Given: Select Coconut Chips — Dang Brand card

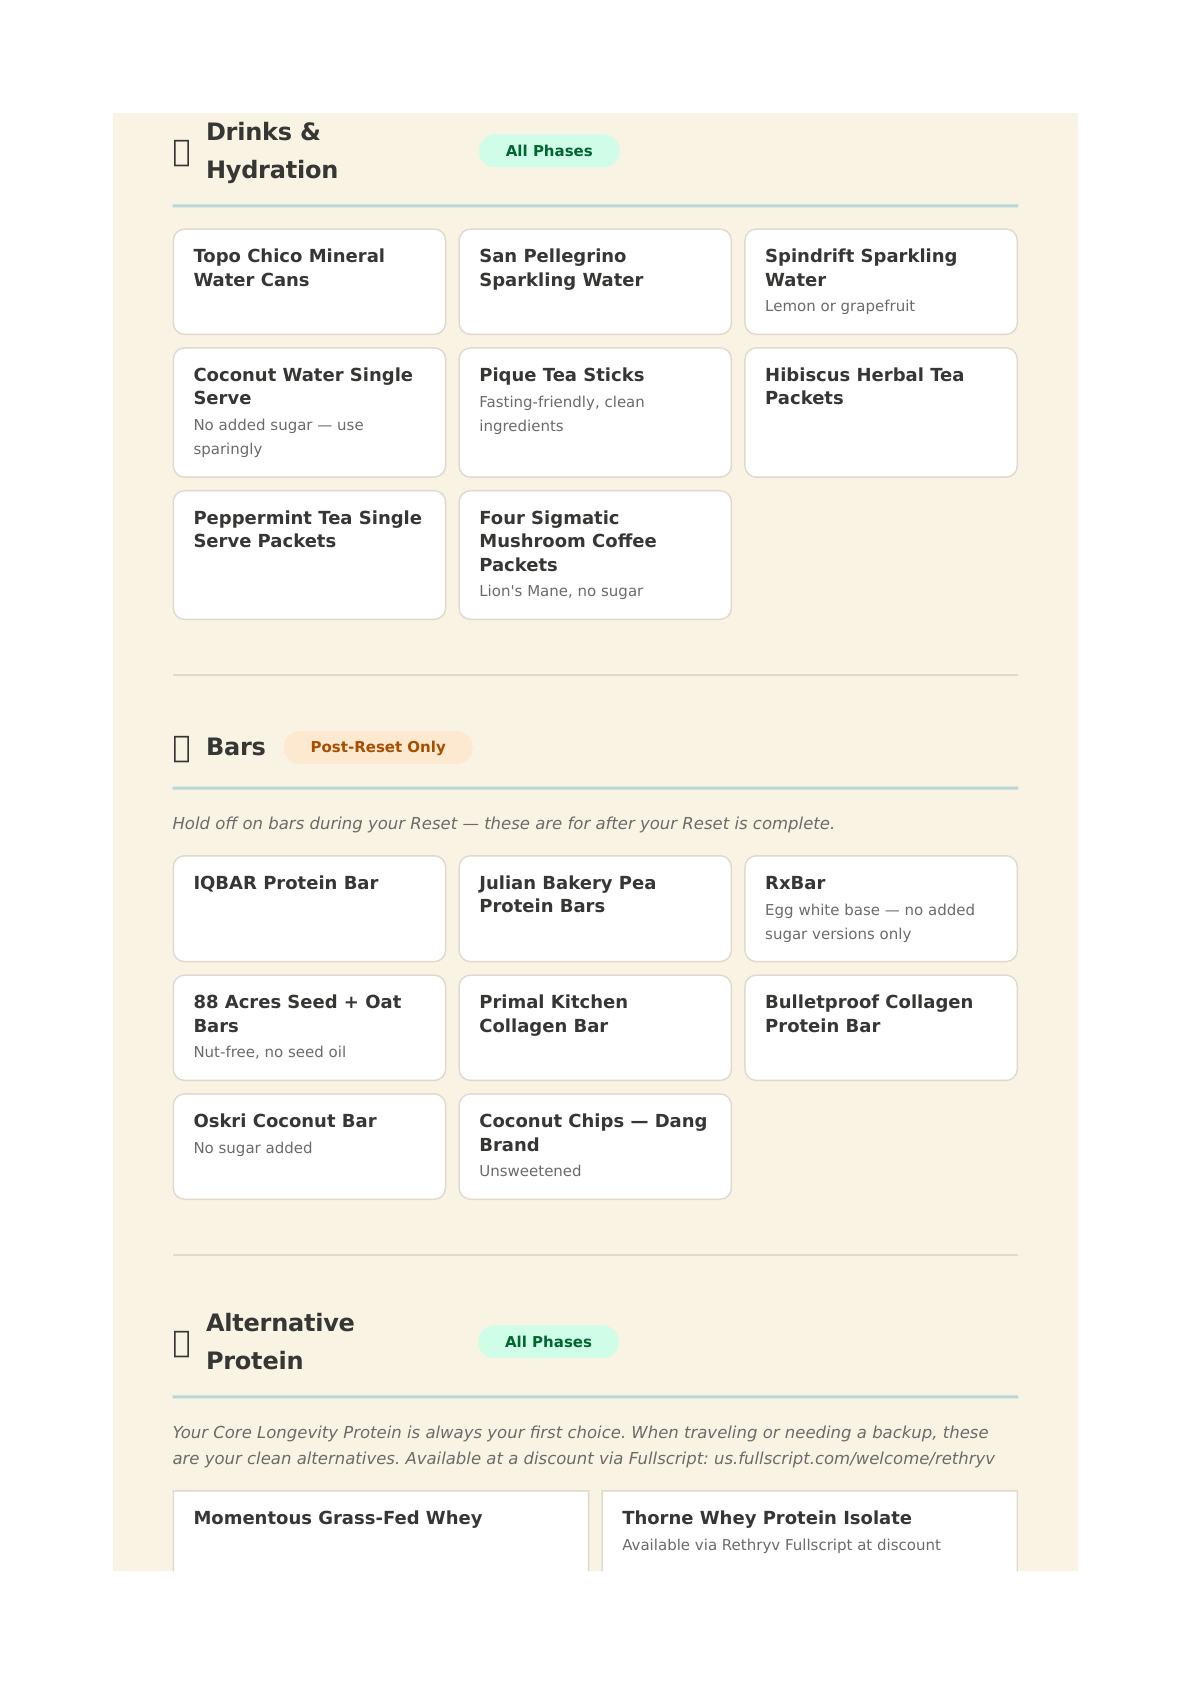Looking at the screenshot, I should 595,1147.
